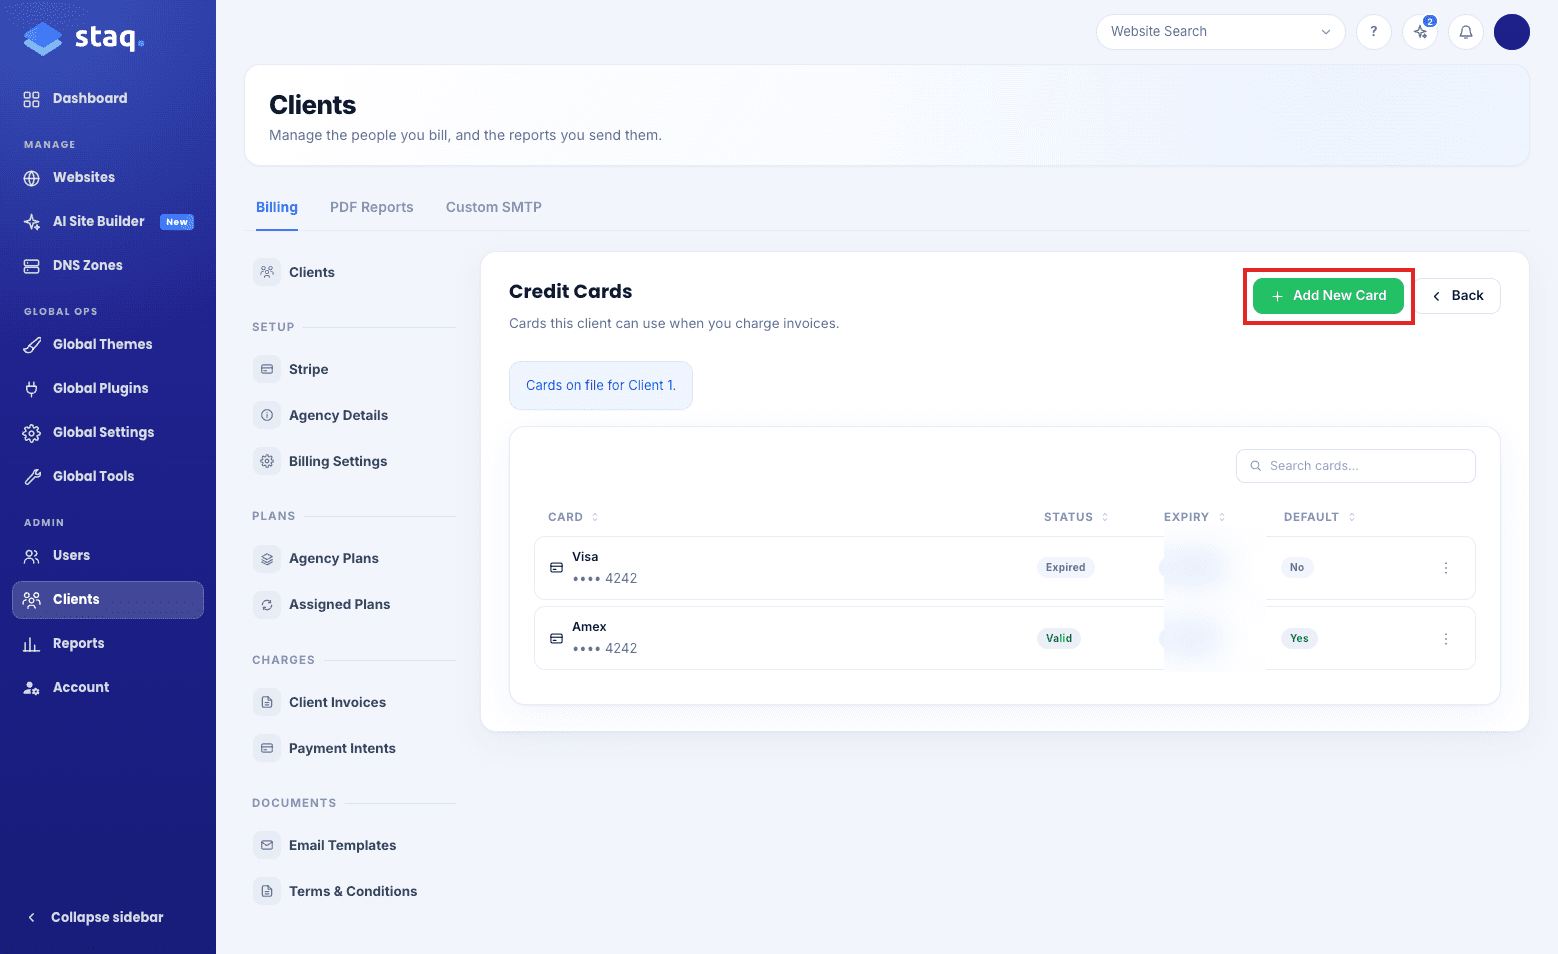Click the Stripe card icon in Setup
This screenshot has width=1558, height=954.
point(267,369)
